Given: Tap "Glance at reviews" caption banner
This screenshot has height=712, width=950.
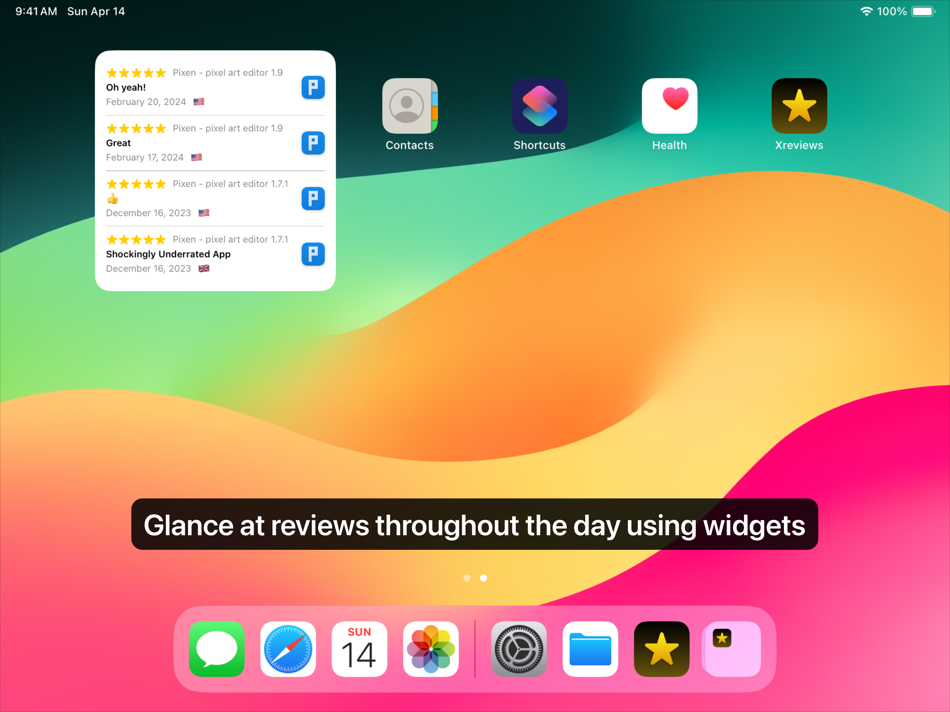Looking at the screenshot, I should (474, 524).
